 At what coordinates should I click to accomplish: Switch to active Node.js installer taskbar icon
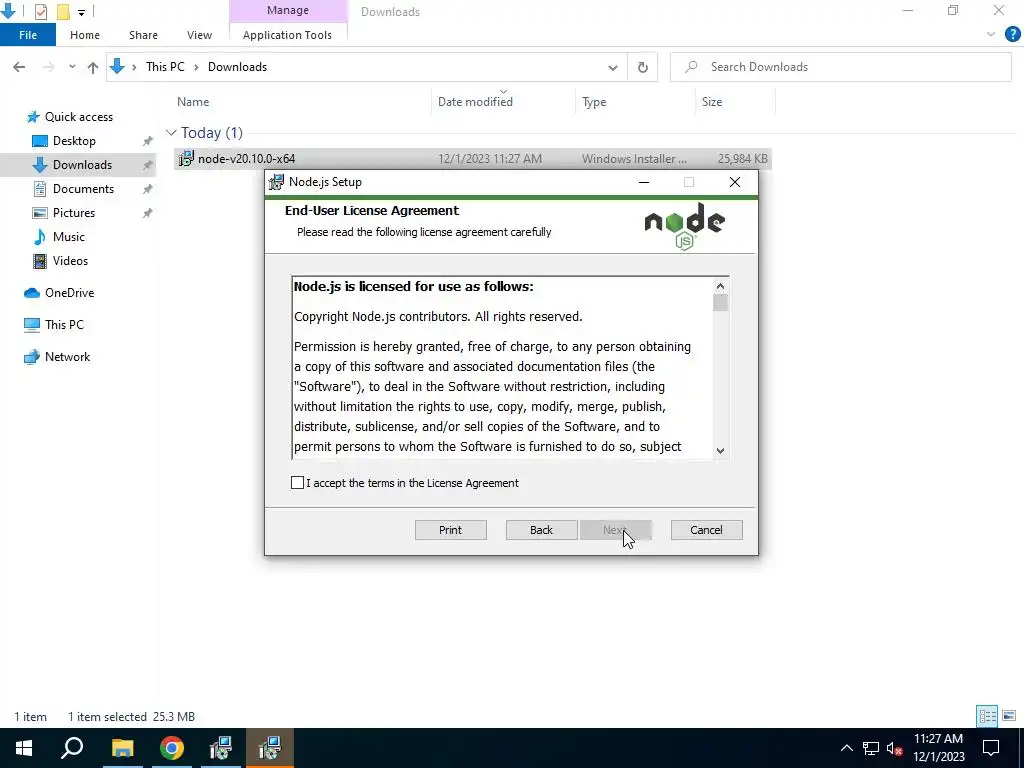(x=270, y=748)
